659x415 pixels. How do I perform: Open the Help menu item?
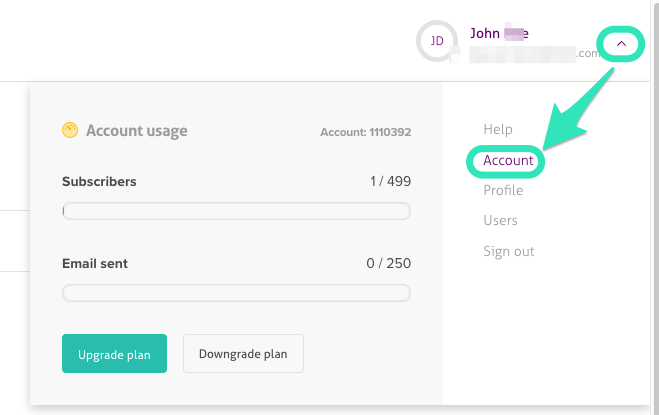pos(498,129)
